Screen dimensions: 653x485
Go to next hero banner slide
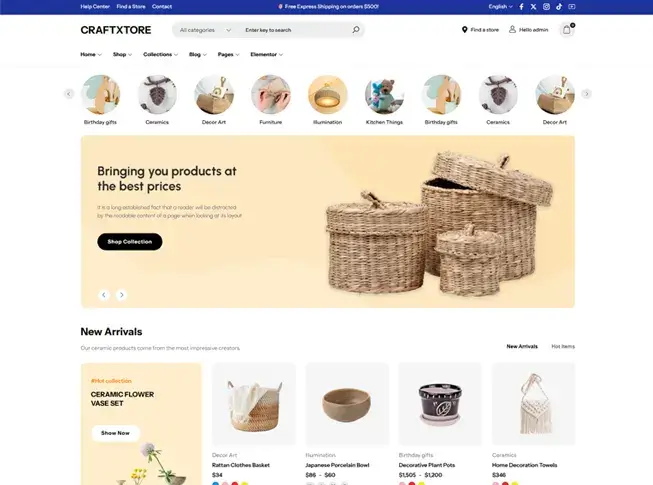click(122, 295)
